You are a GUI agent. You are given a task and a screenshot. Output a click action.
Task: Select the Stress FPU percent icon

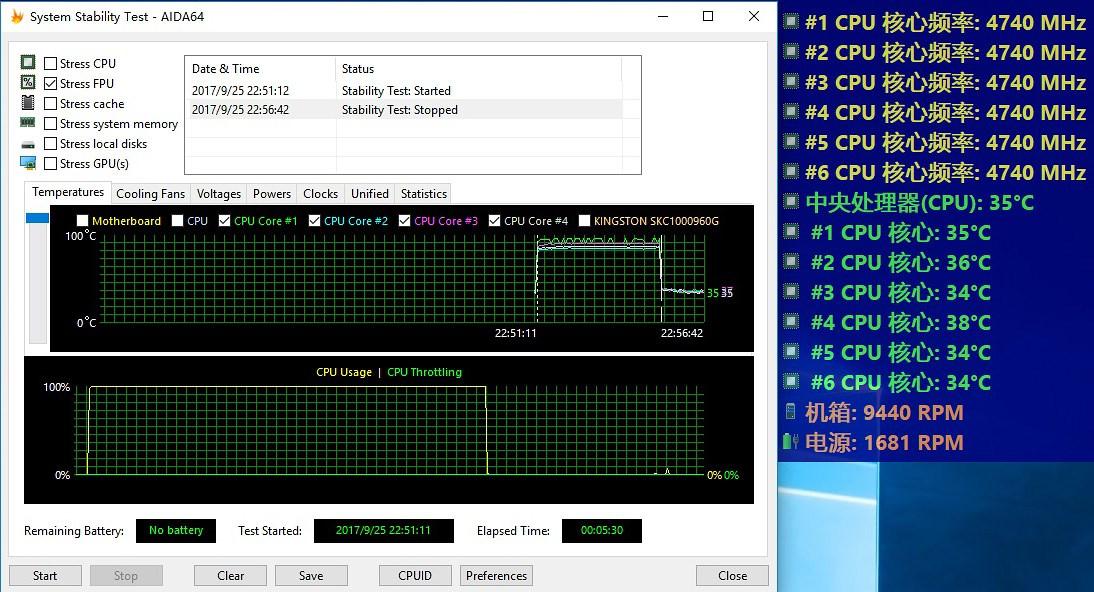click(28, 83)
